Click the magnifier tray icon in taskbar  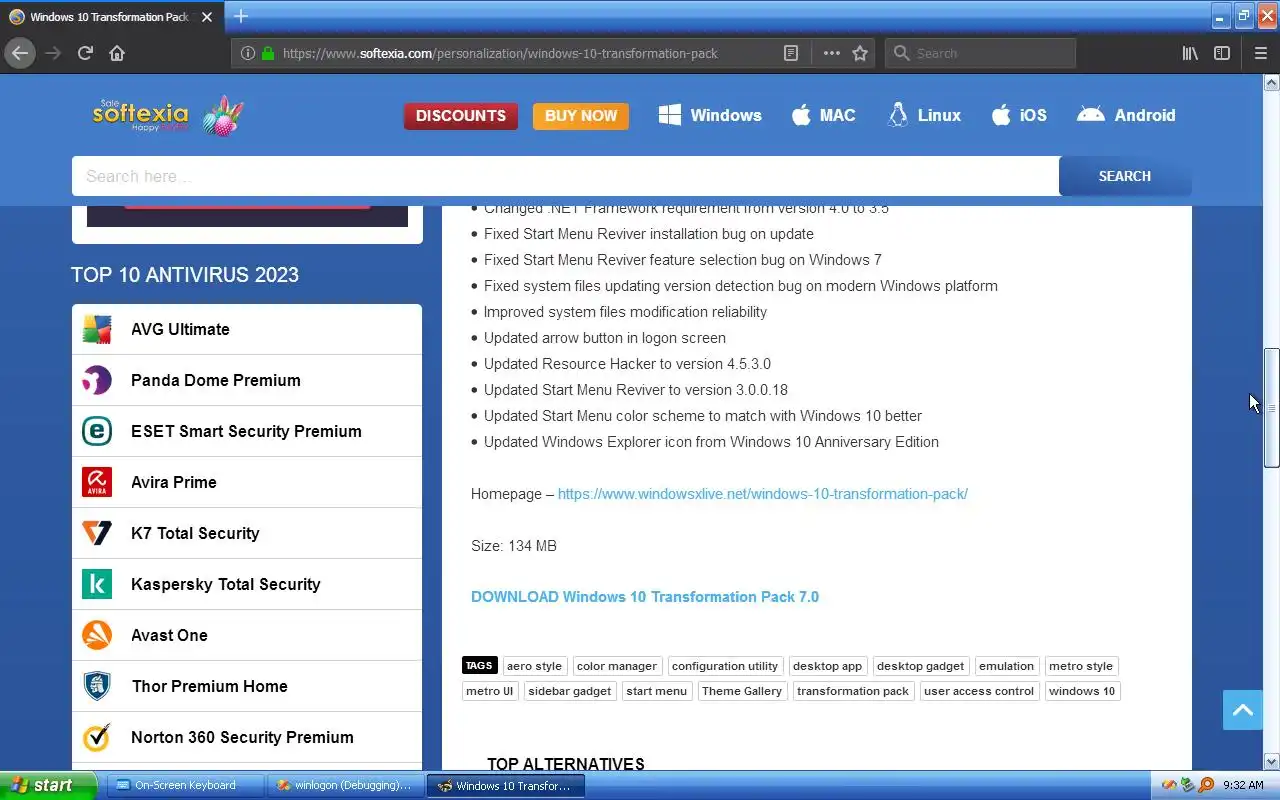(1206, 785)
